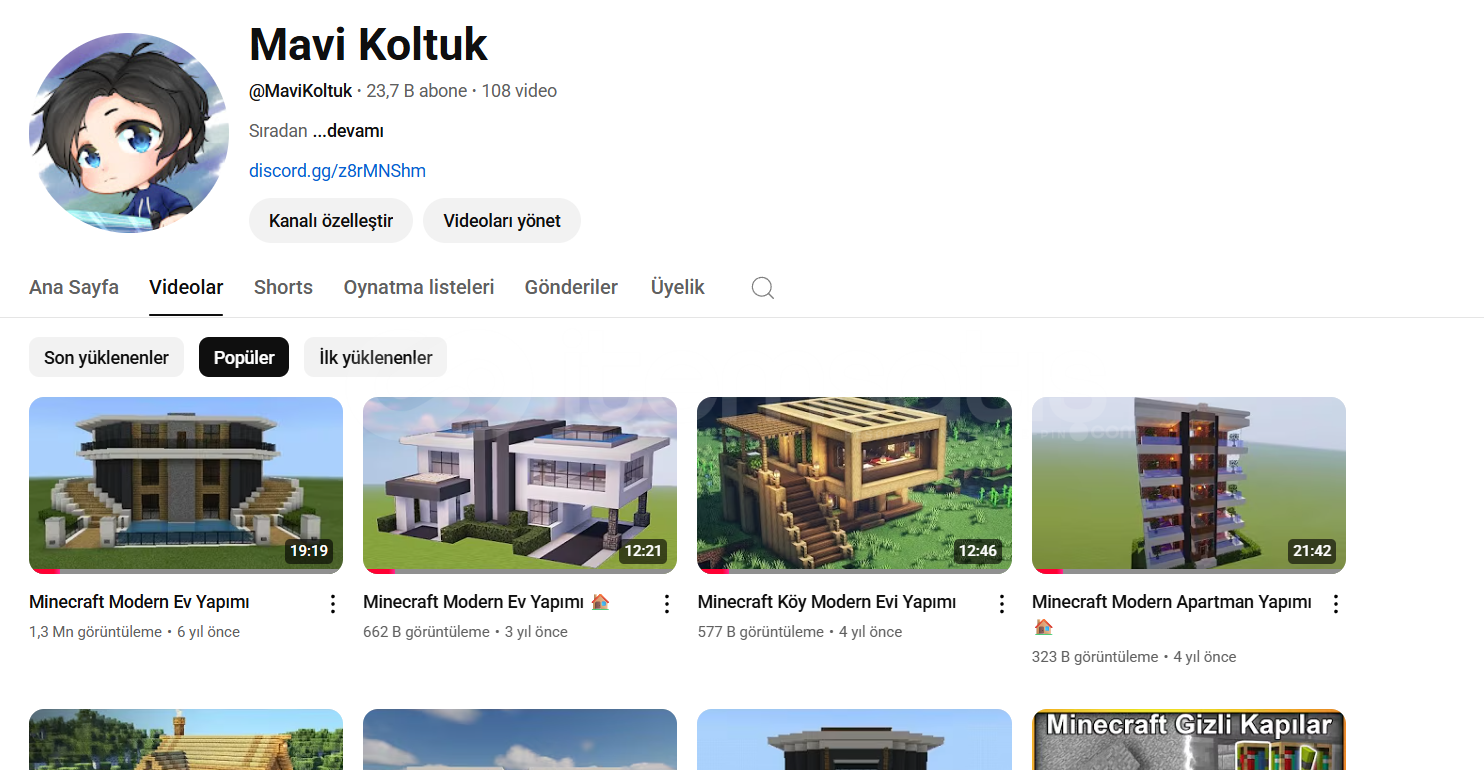This screenshot has width=1484, height=770.
Task: Click the Videoları yönet button
Action: point(502,221)
